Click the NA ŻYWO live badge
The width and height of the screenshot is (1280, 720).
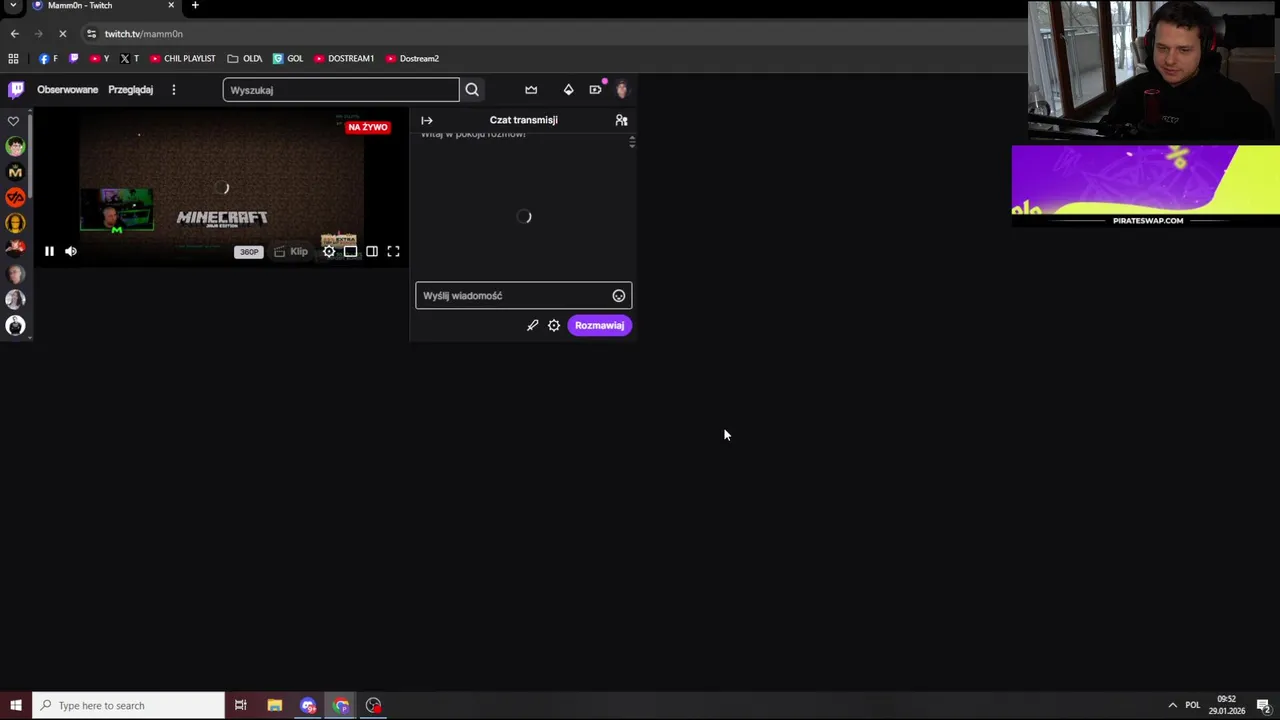368,128
